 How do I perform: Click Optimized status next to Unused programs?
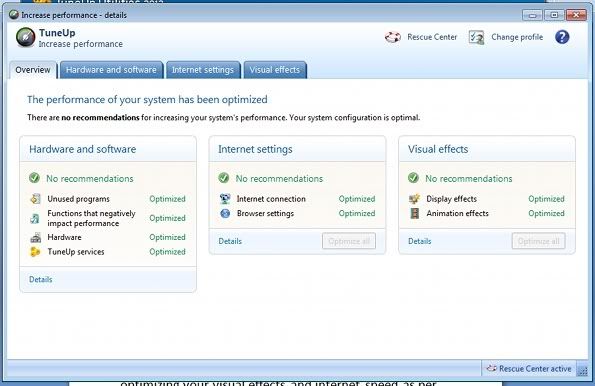coord(167,199)
